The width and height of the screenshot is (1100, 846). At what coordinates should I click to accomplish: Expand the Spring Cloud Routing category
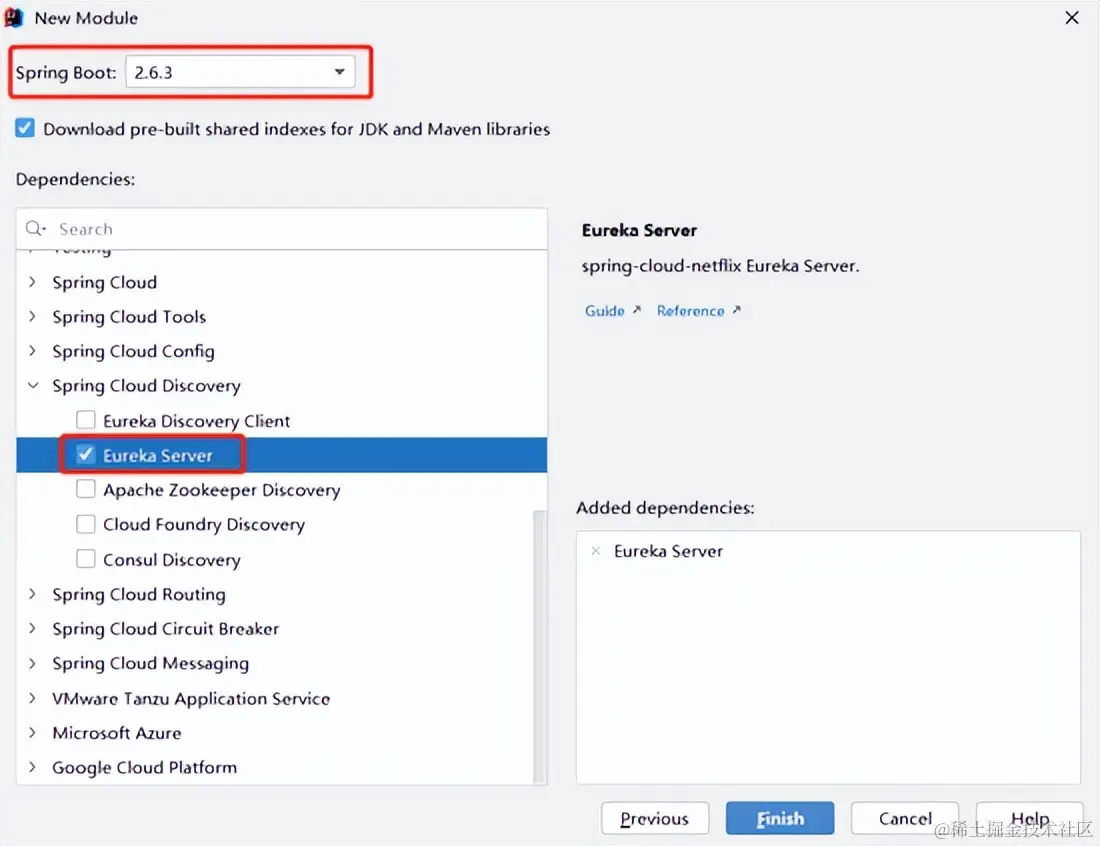pyautogui.click(x=32, y=594)
